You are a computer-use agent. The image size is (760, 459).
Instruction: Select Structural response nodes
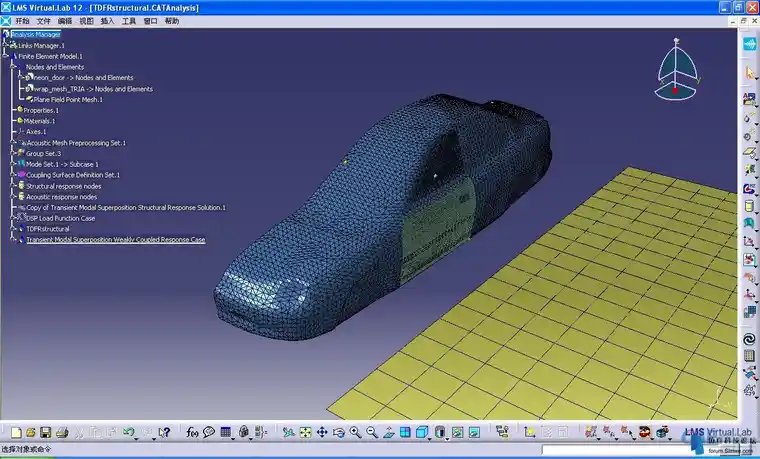coord(63,186)
